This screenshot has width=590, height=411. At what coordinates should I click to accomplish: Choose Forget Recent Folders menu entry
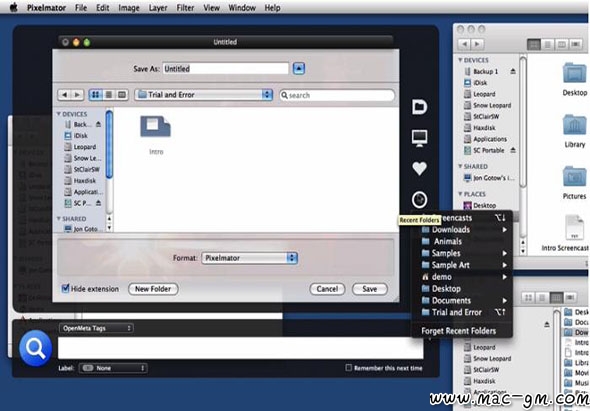458,331
